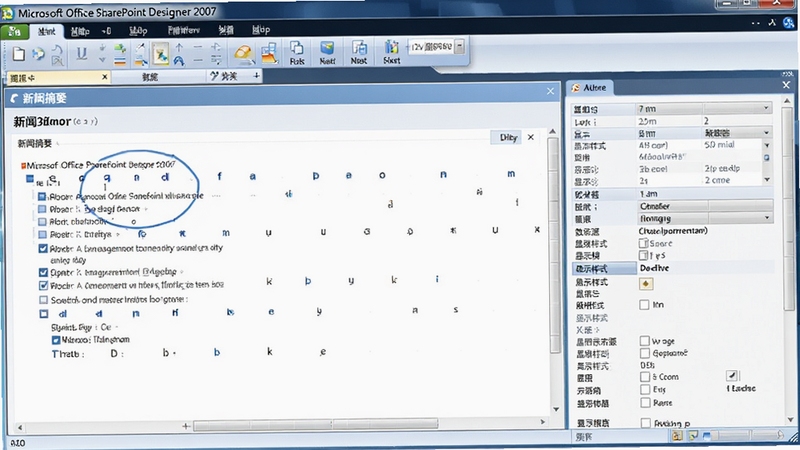The image size is (800, 450).
Task: Open the Pifilitfiierv ribbon tab
Action: tap(184, 30)
